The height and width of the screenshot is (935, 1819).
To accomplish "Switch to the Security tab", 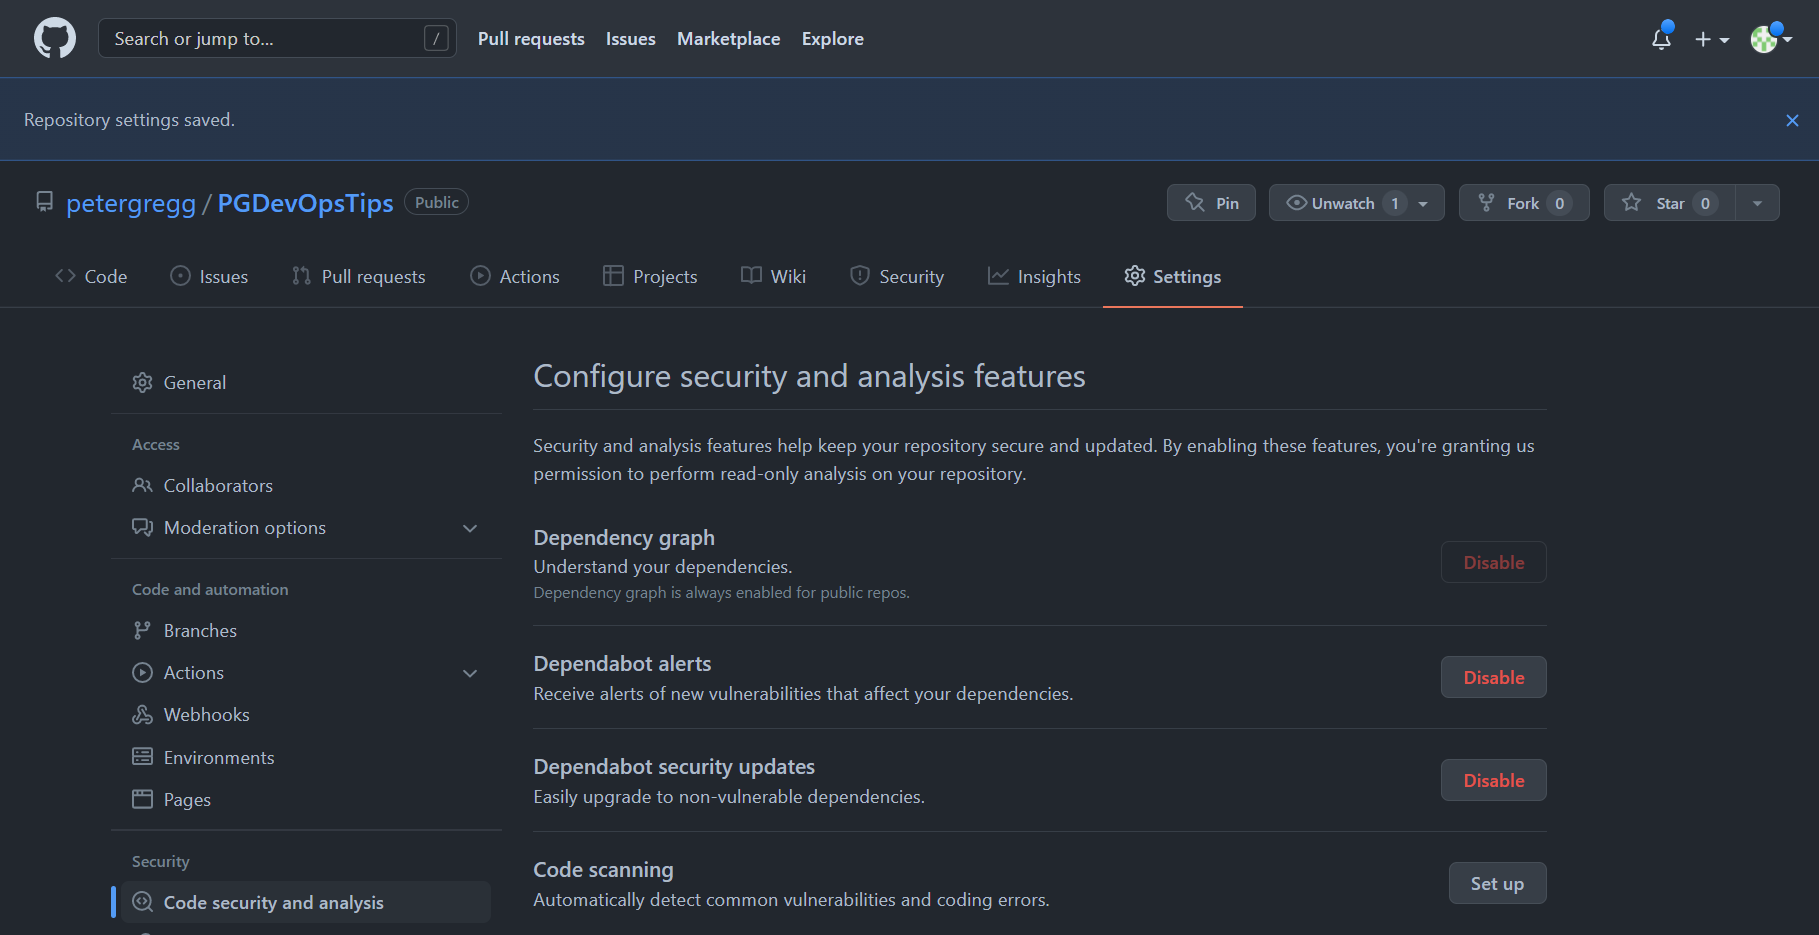I will [x=897, y=277].
